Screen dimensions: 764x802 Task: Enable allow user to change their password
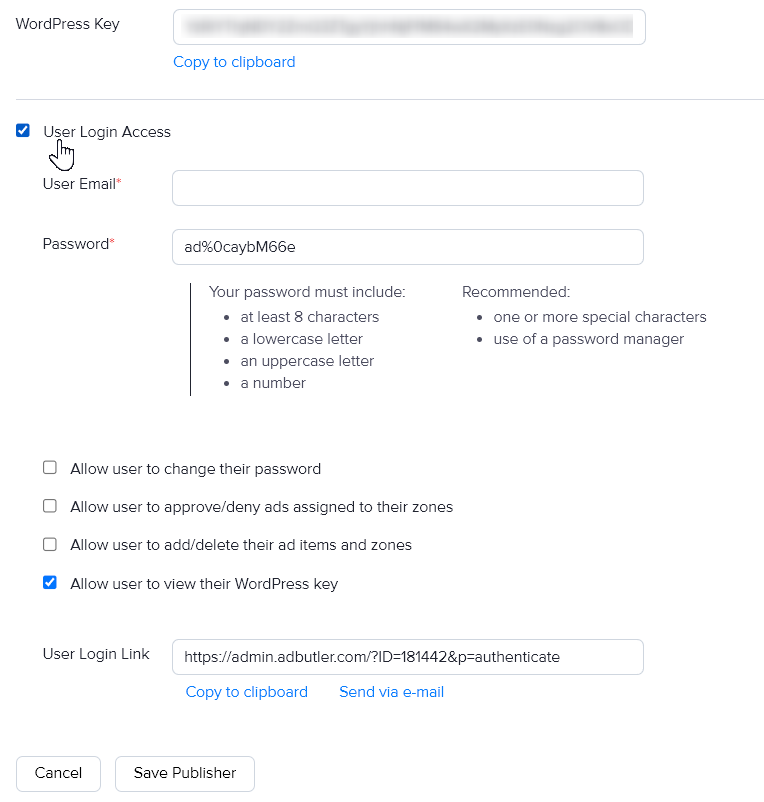click(x=49, y=467)
